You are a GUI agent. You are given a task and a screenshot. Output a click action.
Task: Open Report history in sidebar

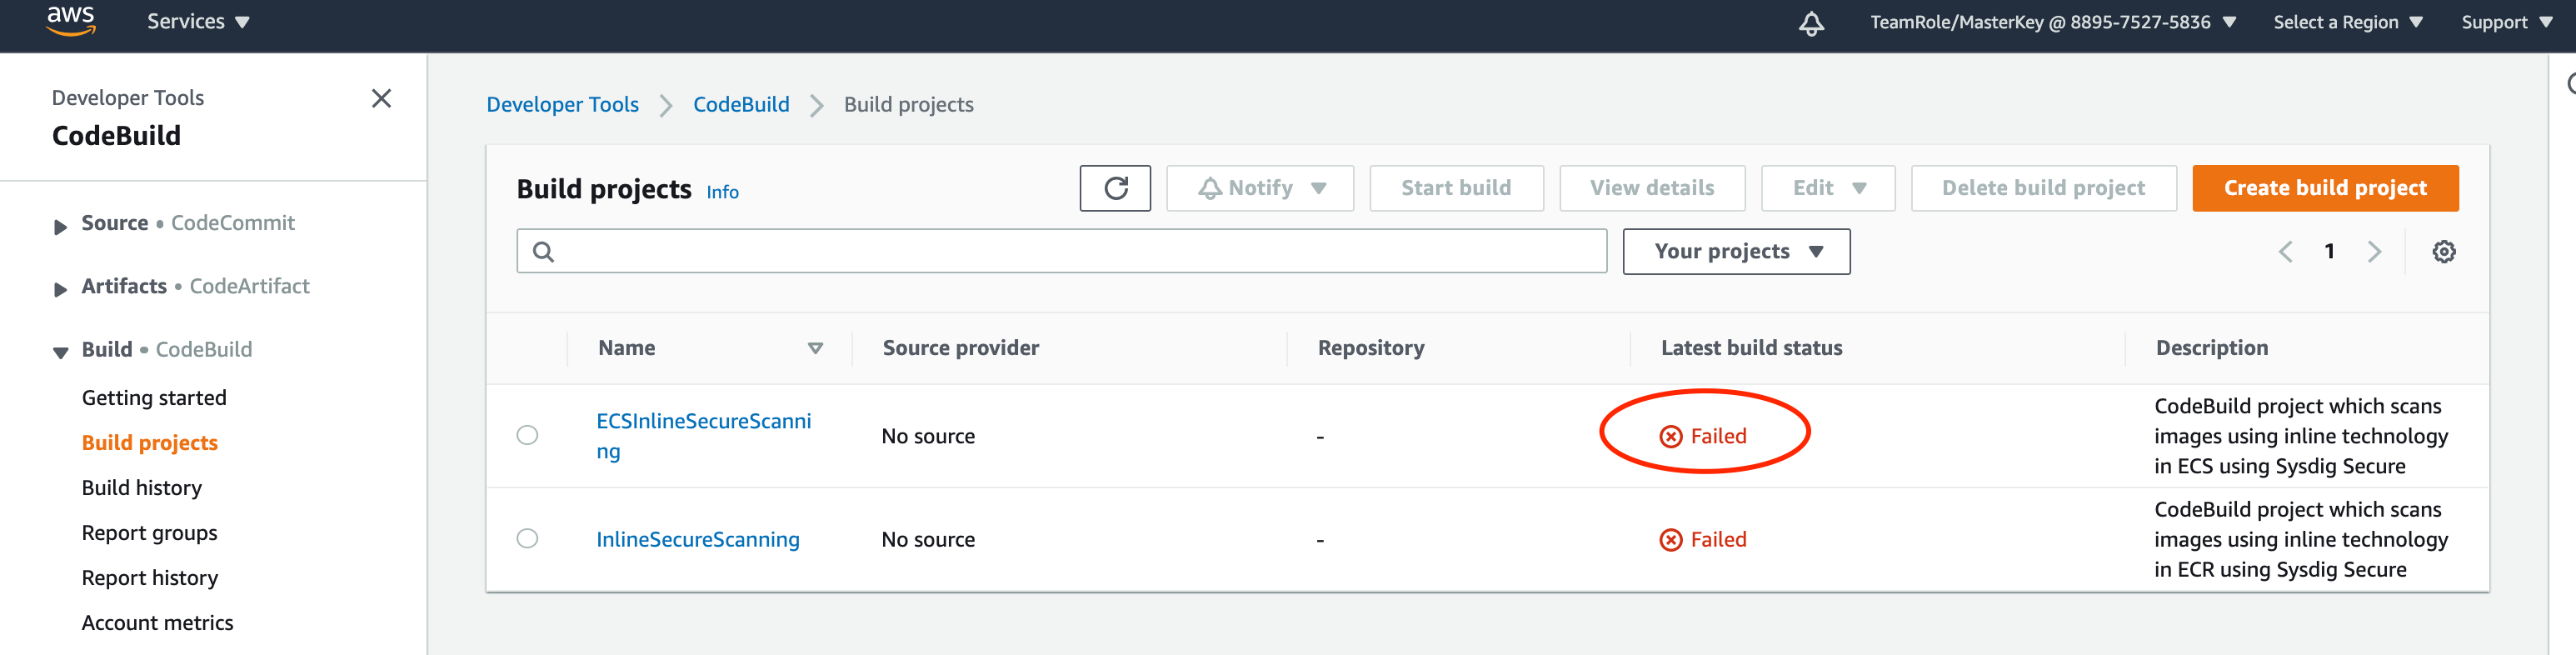pos(149,578)
